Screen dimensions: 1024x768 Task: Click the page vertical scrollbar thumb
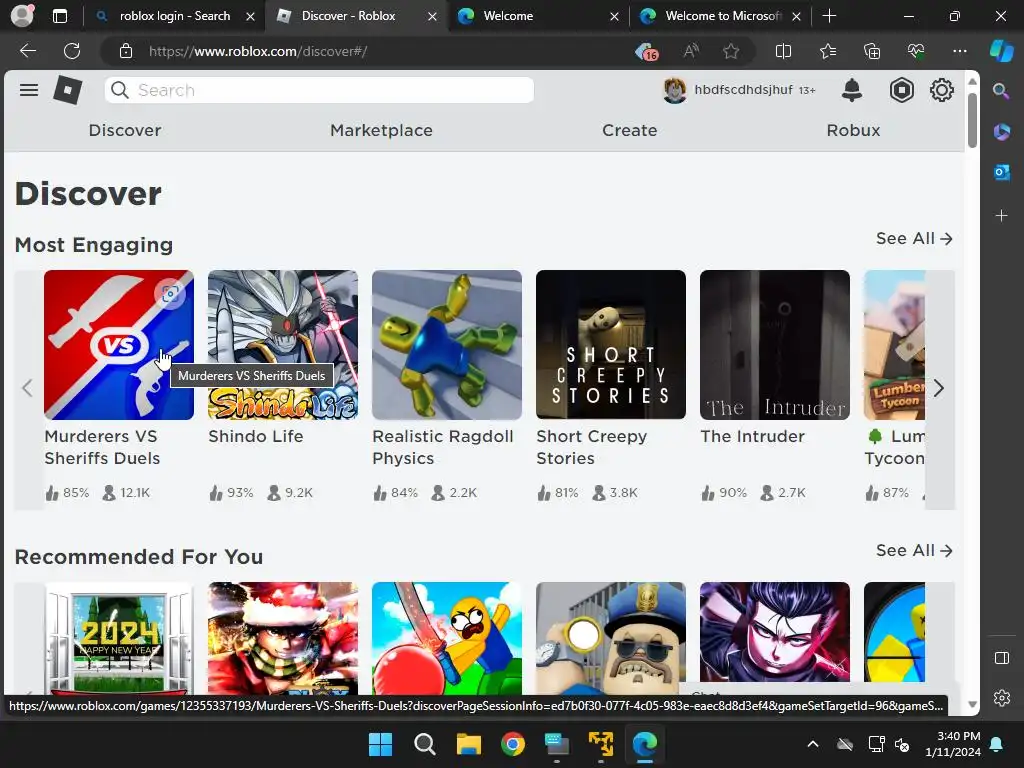coord(972,121)
